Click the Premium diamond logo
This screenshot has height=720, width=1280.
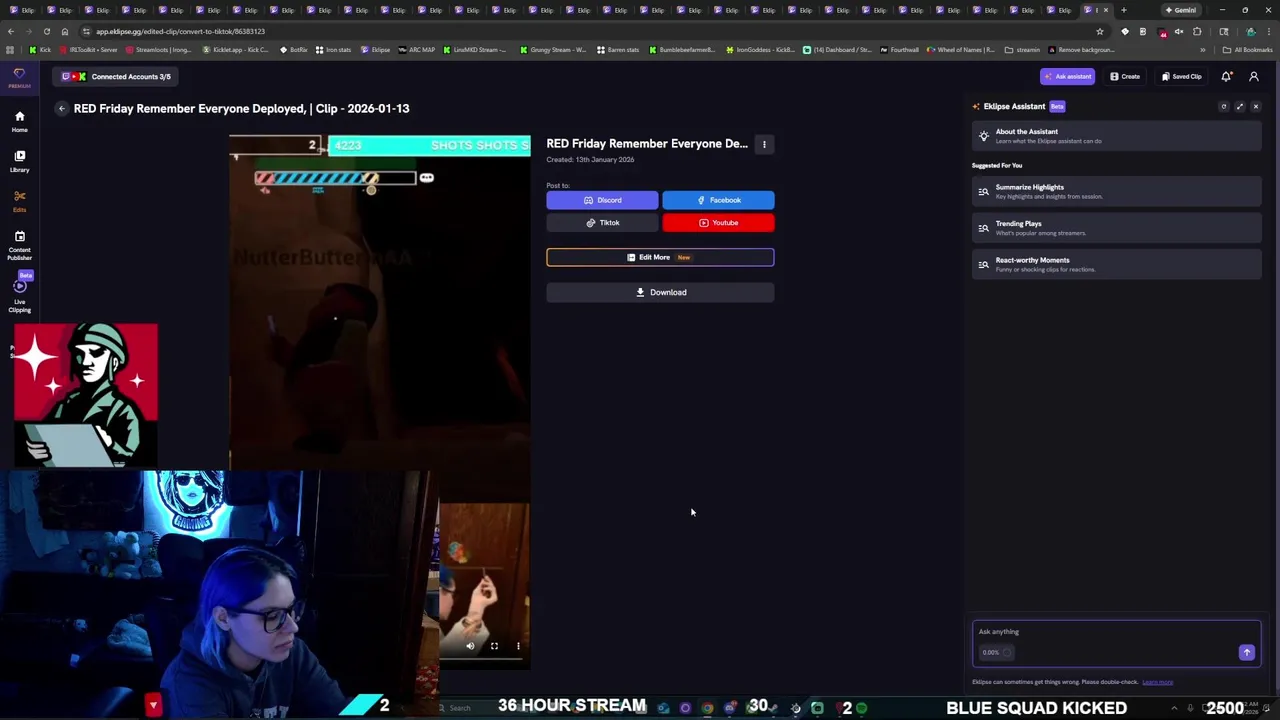(x=19, y=77)
